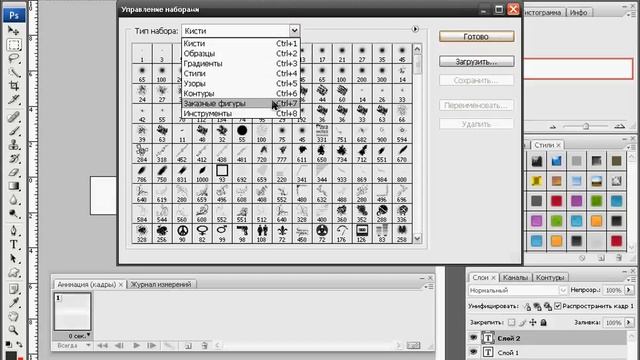Choose Градиенты from preset type list
Screen dimensions: 640x360
pyautogui.click(x=241, y=64)
